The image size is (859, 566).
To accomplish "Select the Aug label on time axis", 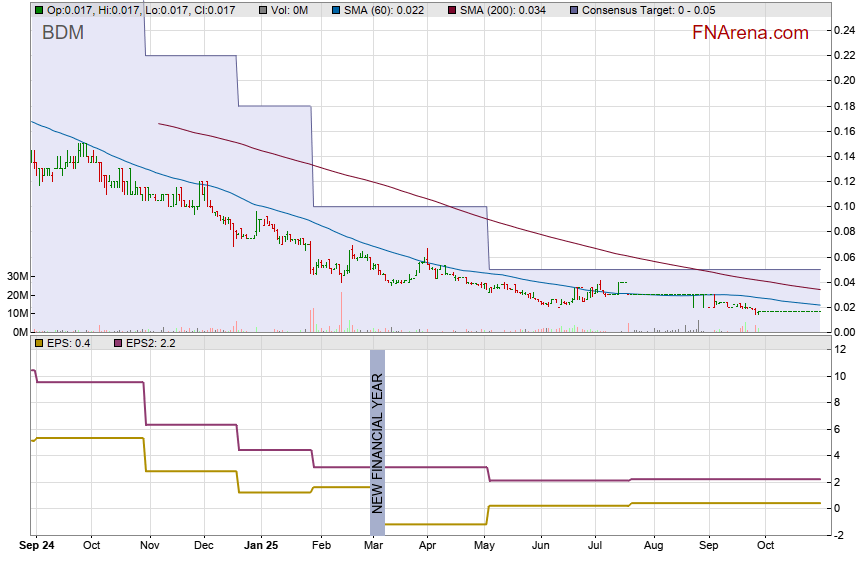I will pyautogui.click(x=653, y=546).
